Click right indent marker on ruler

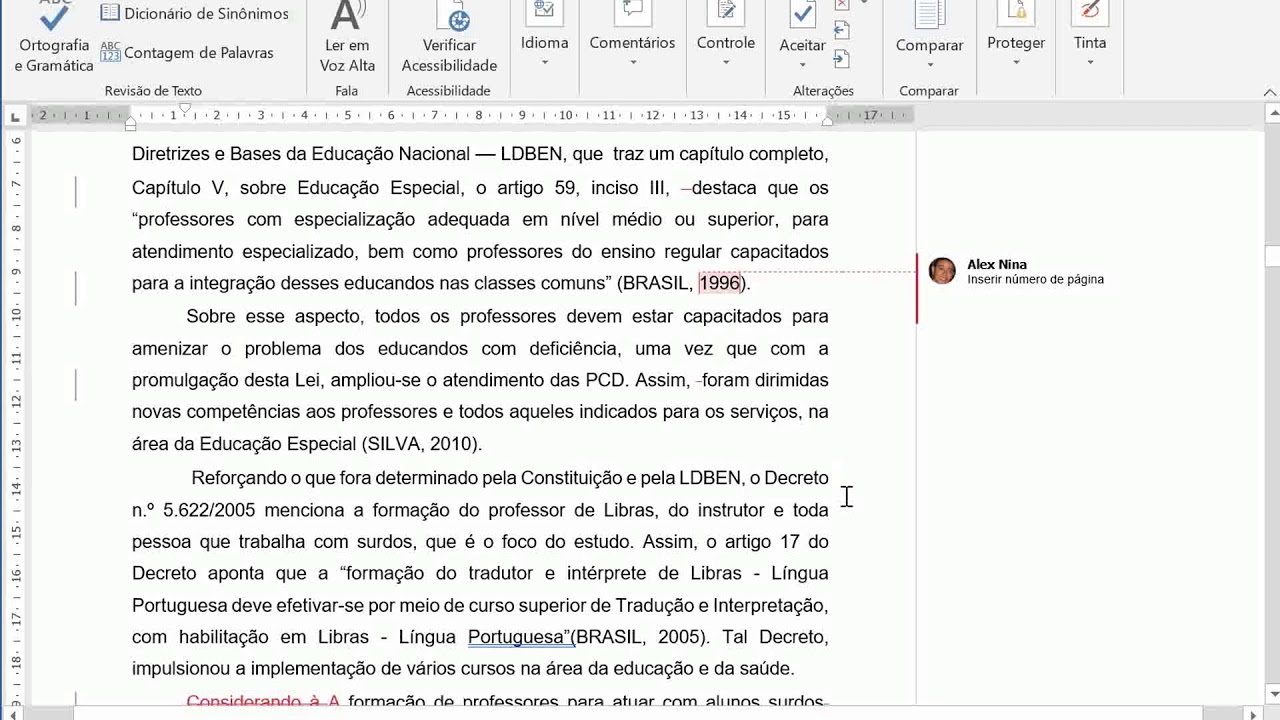pyautogui.click(x=827, y=120)
